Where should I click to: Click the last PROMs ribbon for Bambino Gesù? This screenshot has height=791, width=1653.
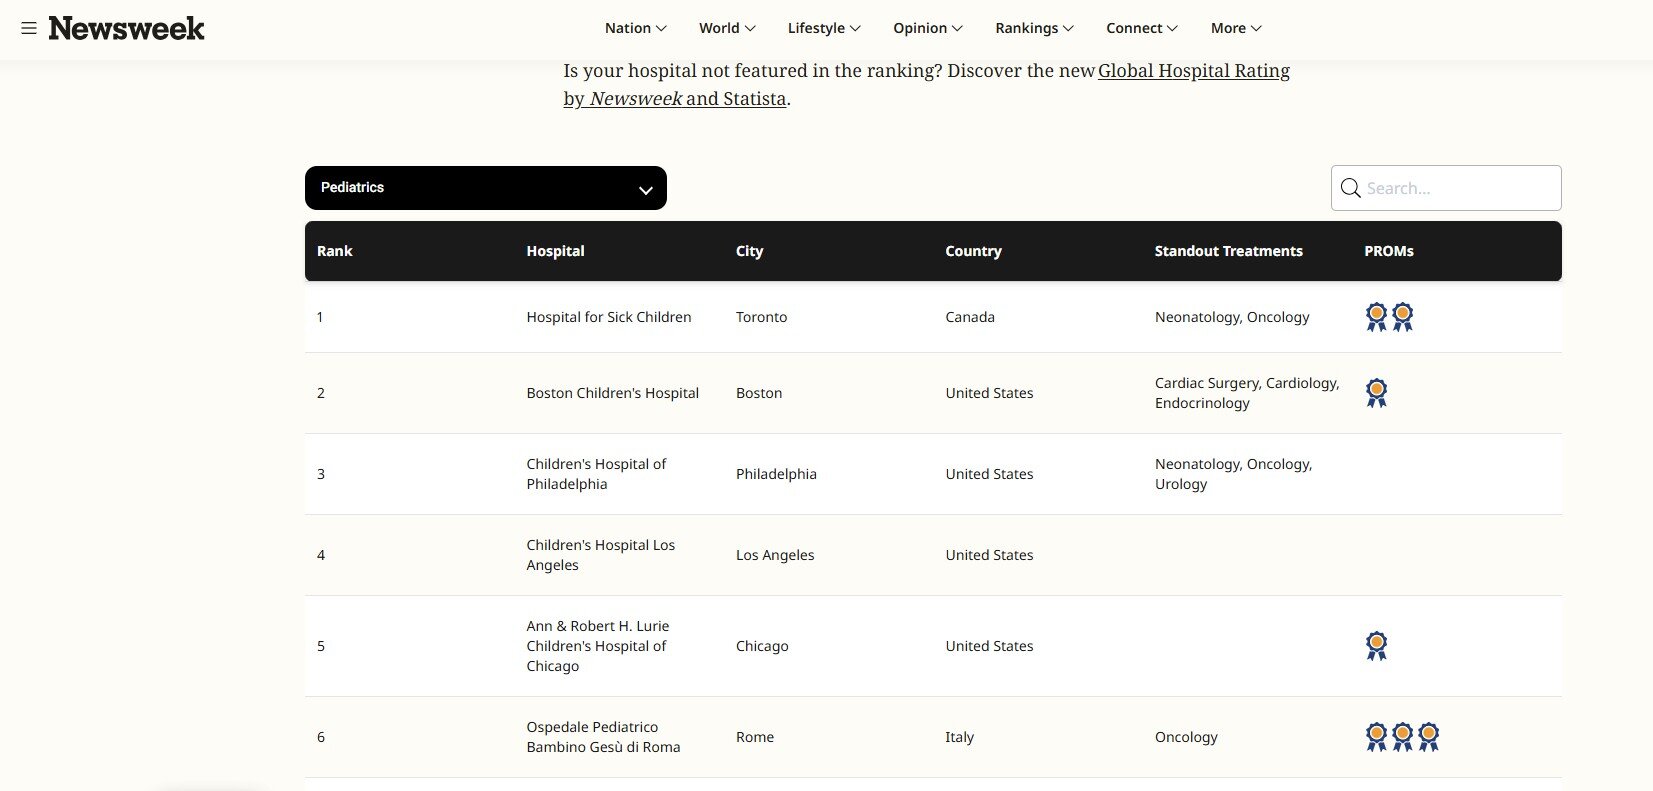1429,737
